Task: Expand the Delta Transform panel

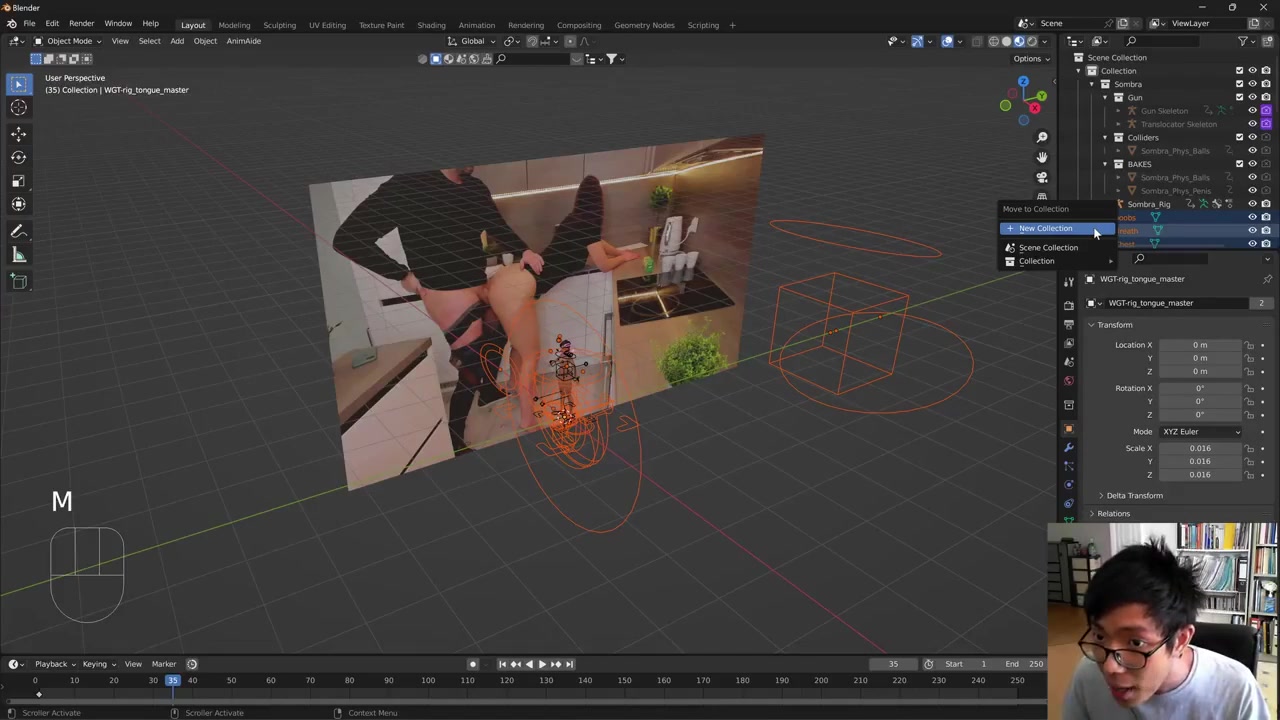Action: pos(1134,495)
